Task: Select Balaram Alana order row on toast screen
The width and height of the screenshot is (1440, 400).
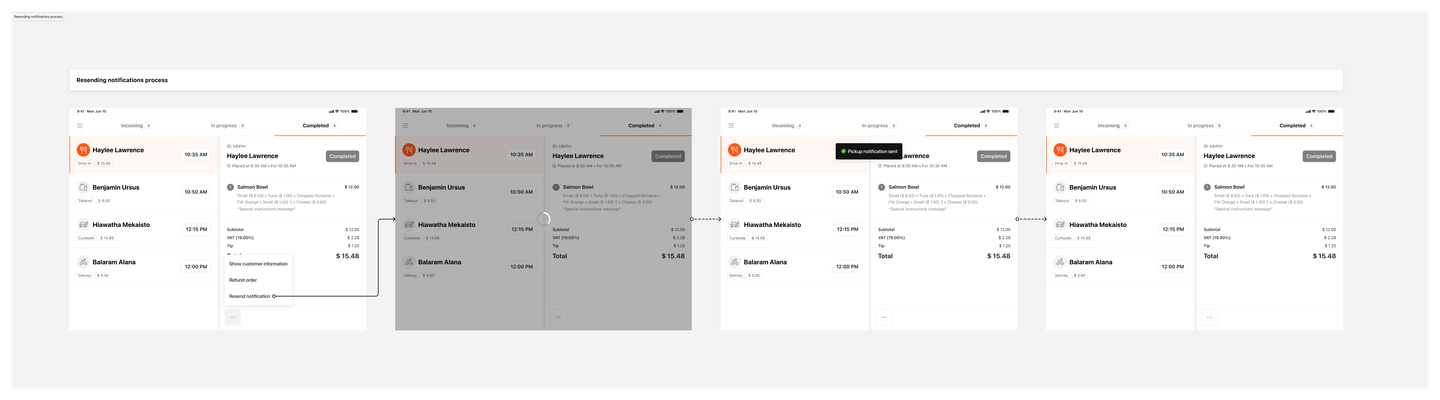Action: 794,267
